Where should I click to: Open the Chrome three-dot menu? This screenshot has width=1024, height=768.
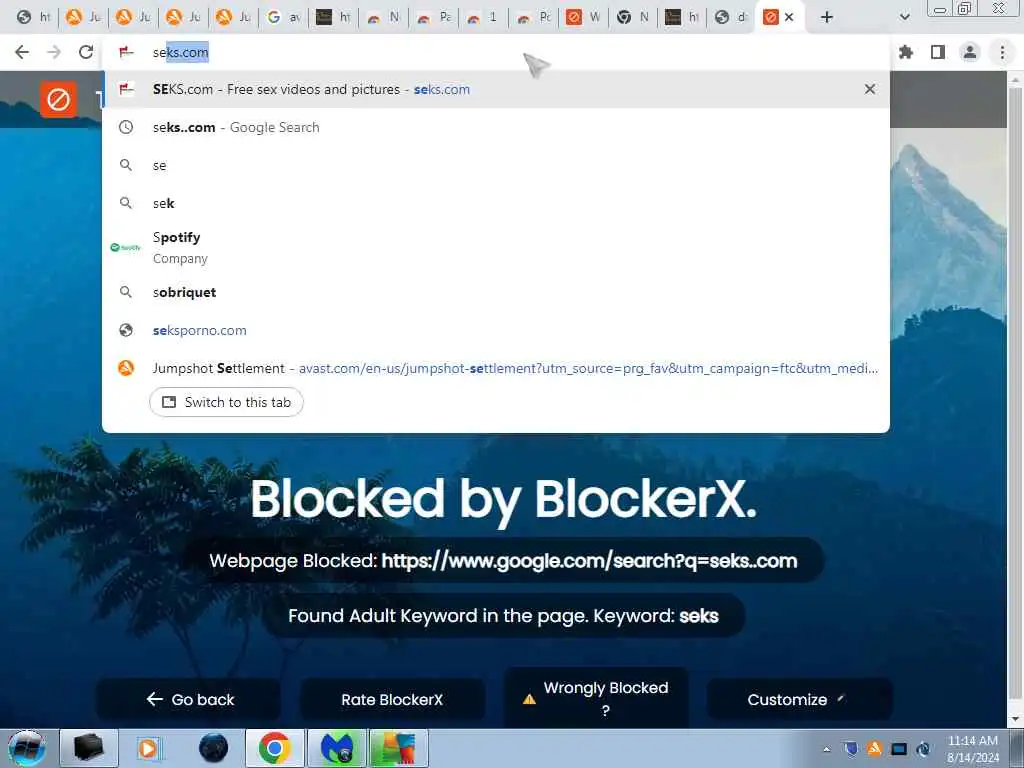(x=1002, y=52)
